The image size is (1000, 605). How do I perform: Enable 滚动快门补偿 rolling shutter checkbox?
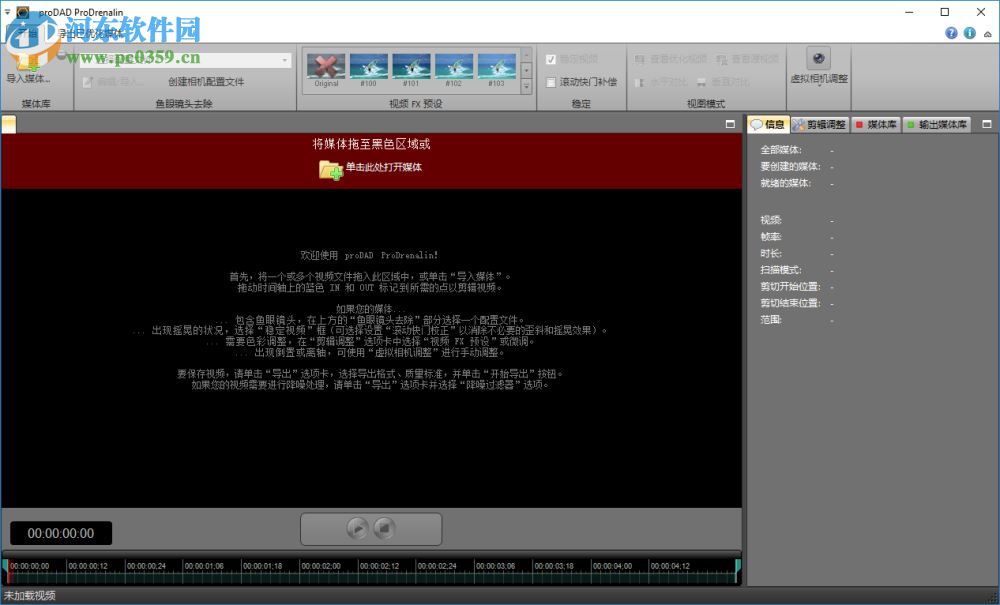551,82
